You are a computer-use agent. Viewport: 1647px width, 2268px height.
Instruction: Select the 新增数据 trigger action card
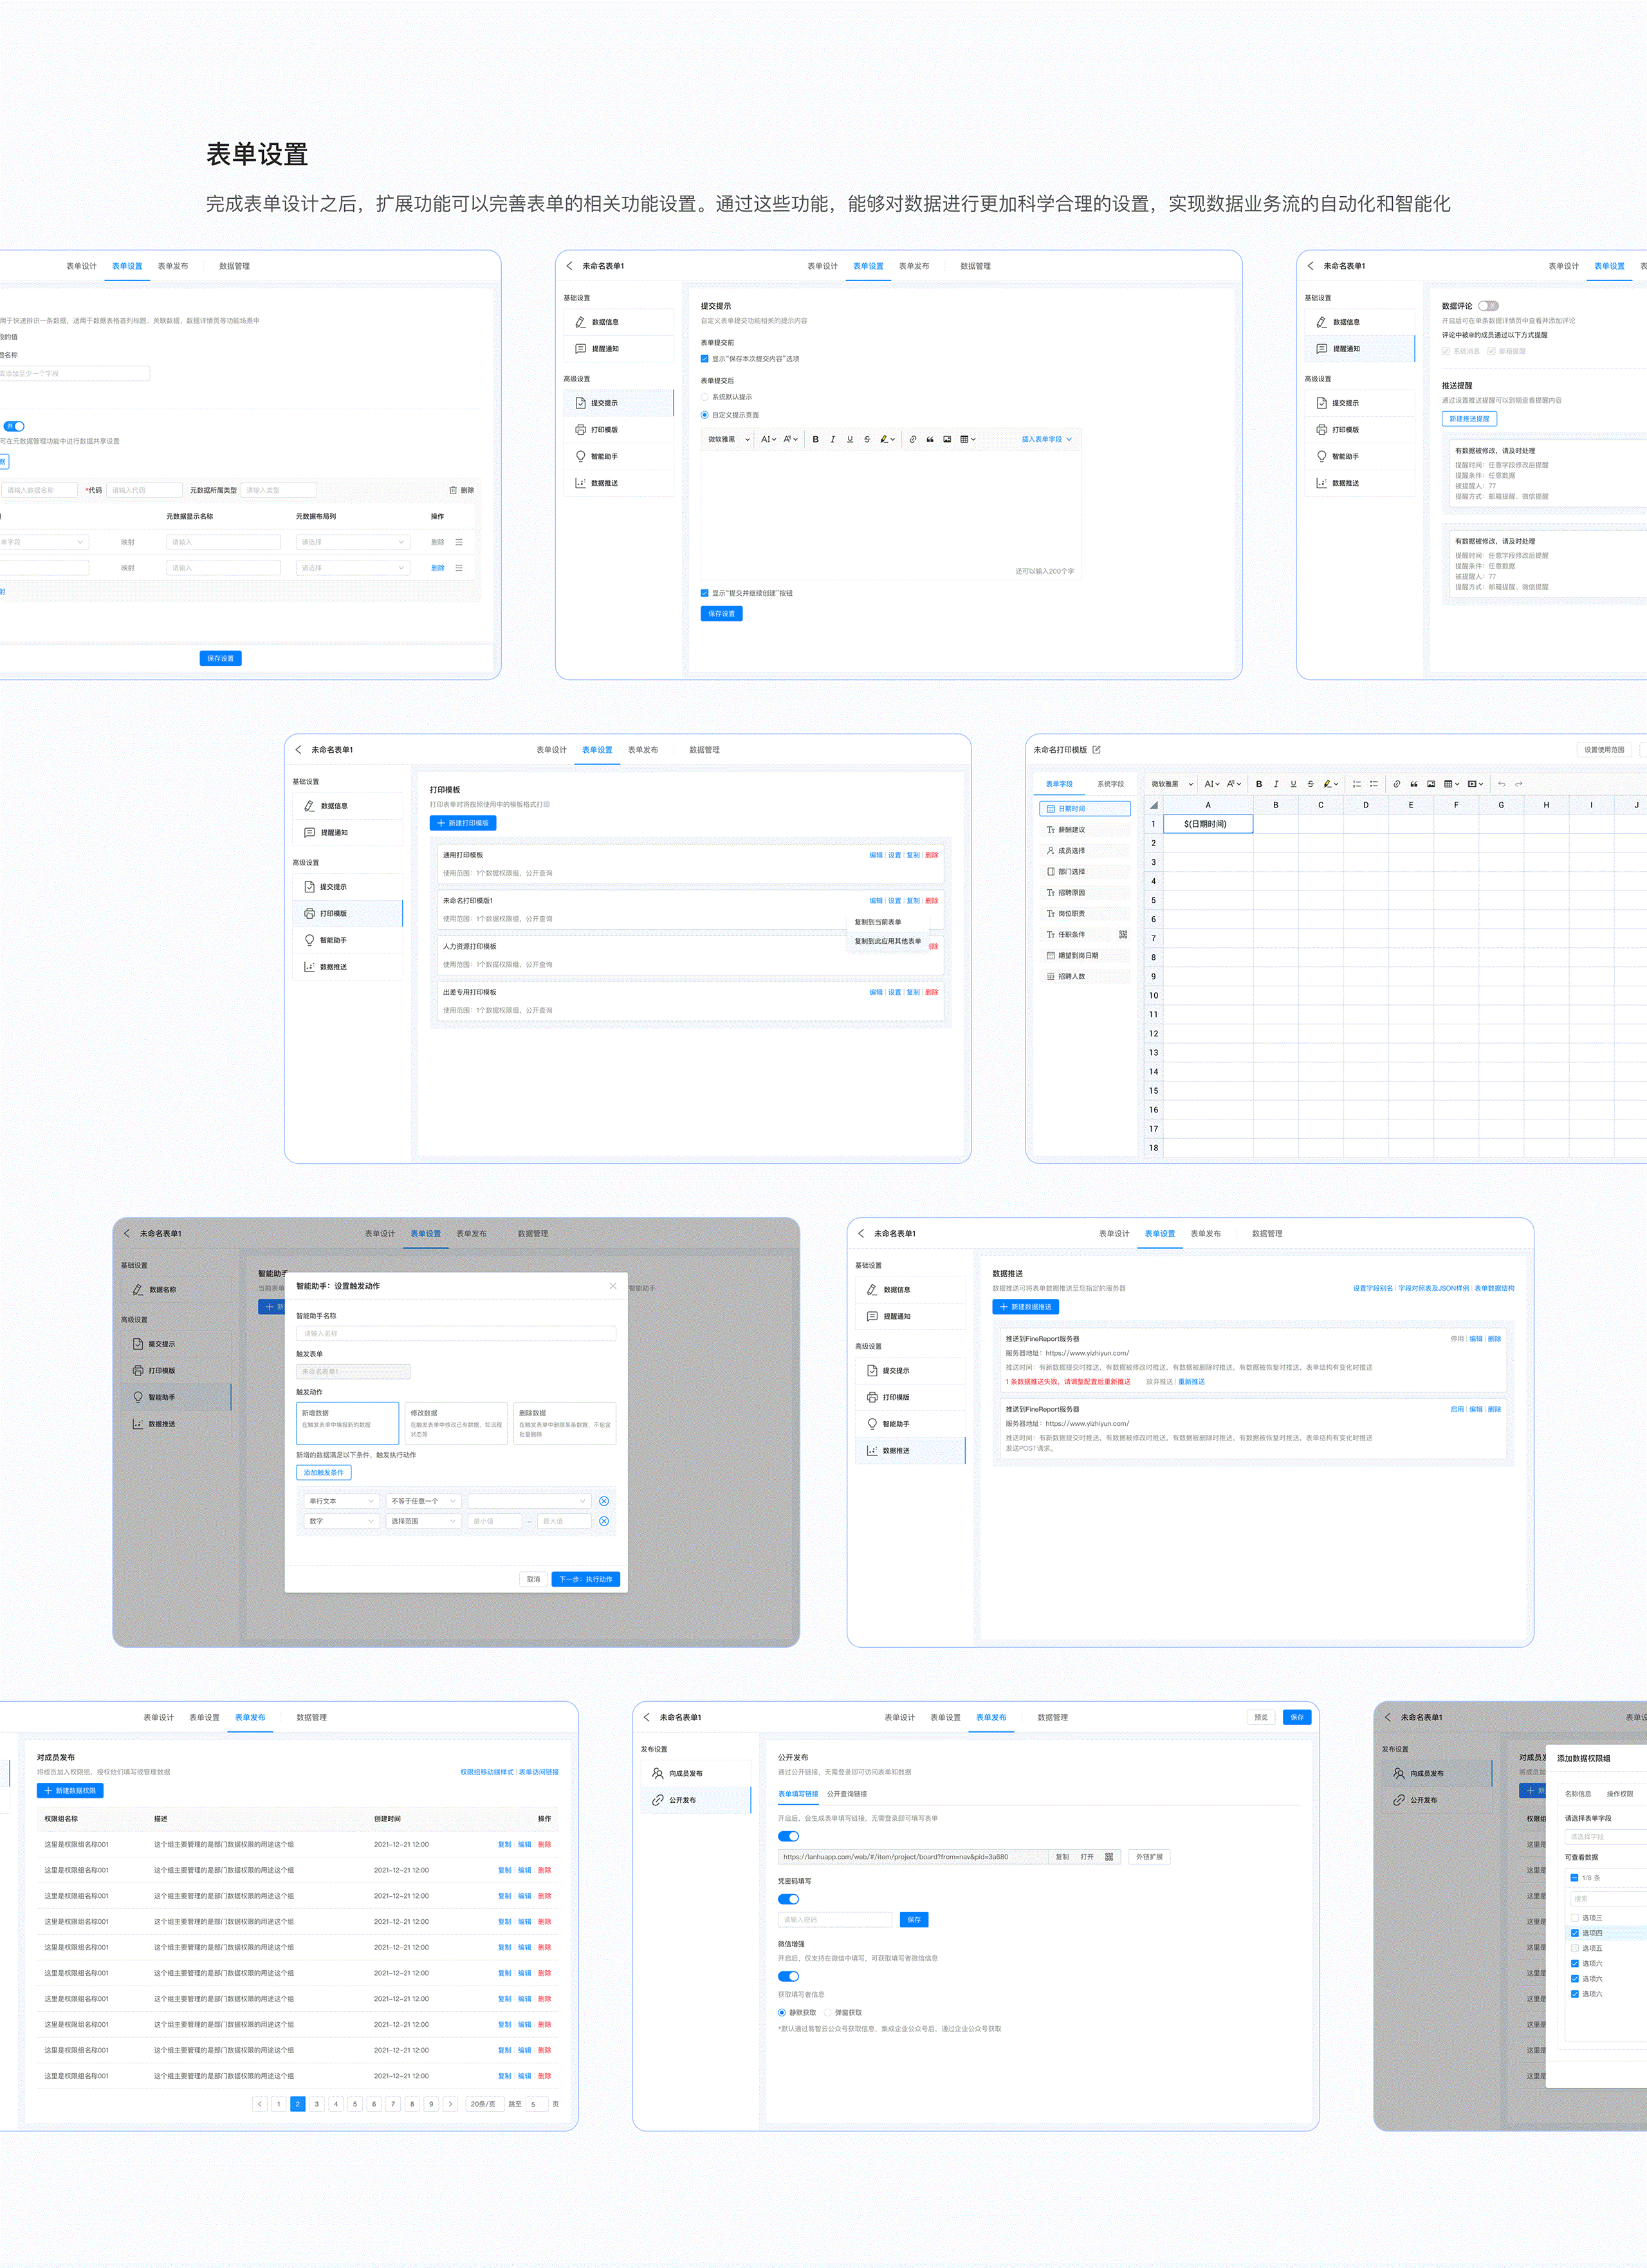pyautogui.click(x=347, y=1423)
